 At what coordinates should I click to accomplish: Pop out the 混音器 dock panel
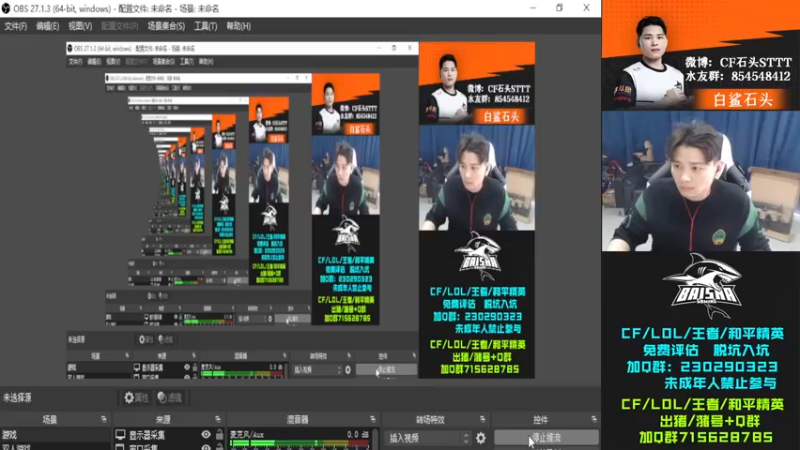(372, 419)
